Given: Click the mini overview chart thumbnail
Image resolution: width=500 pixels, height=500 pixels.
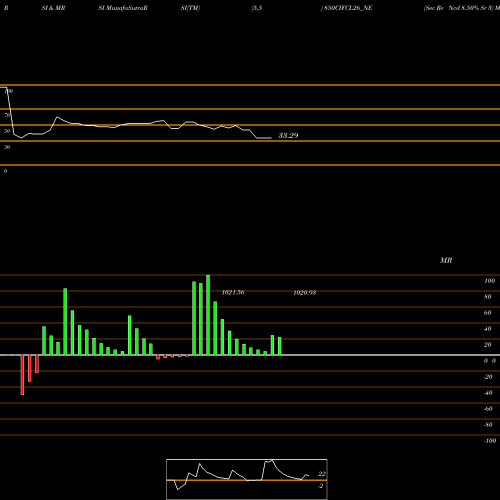Looking at the screenshot, I should (247, 479).
